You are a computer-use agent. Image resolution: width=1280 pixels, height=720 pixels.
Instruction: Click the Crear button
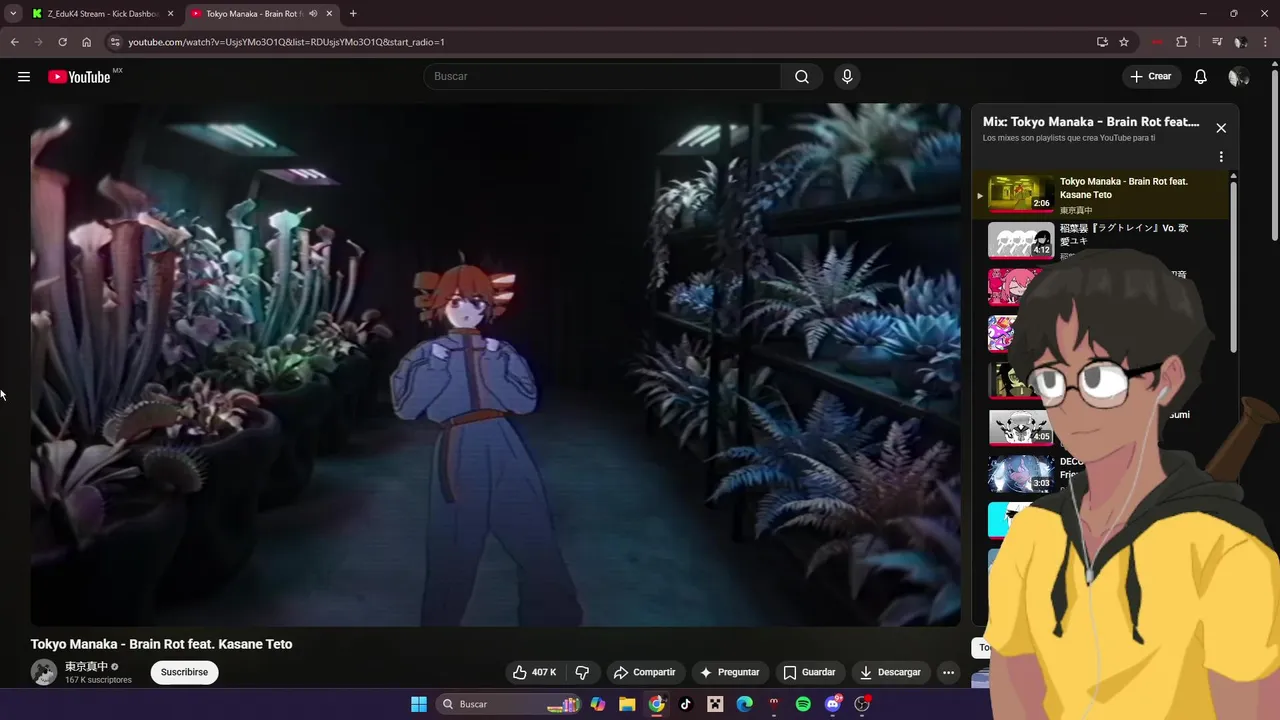1151,77
